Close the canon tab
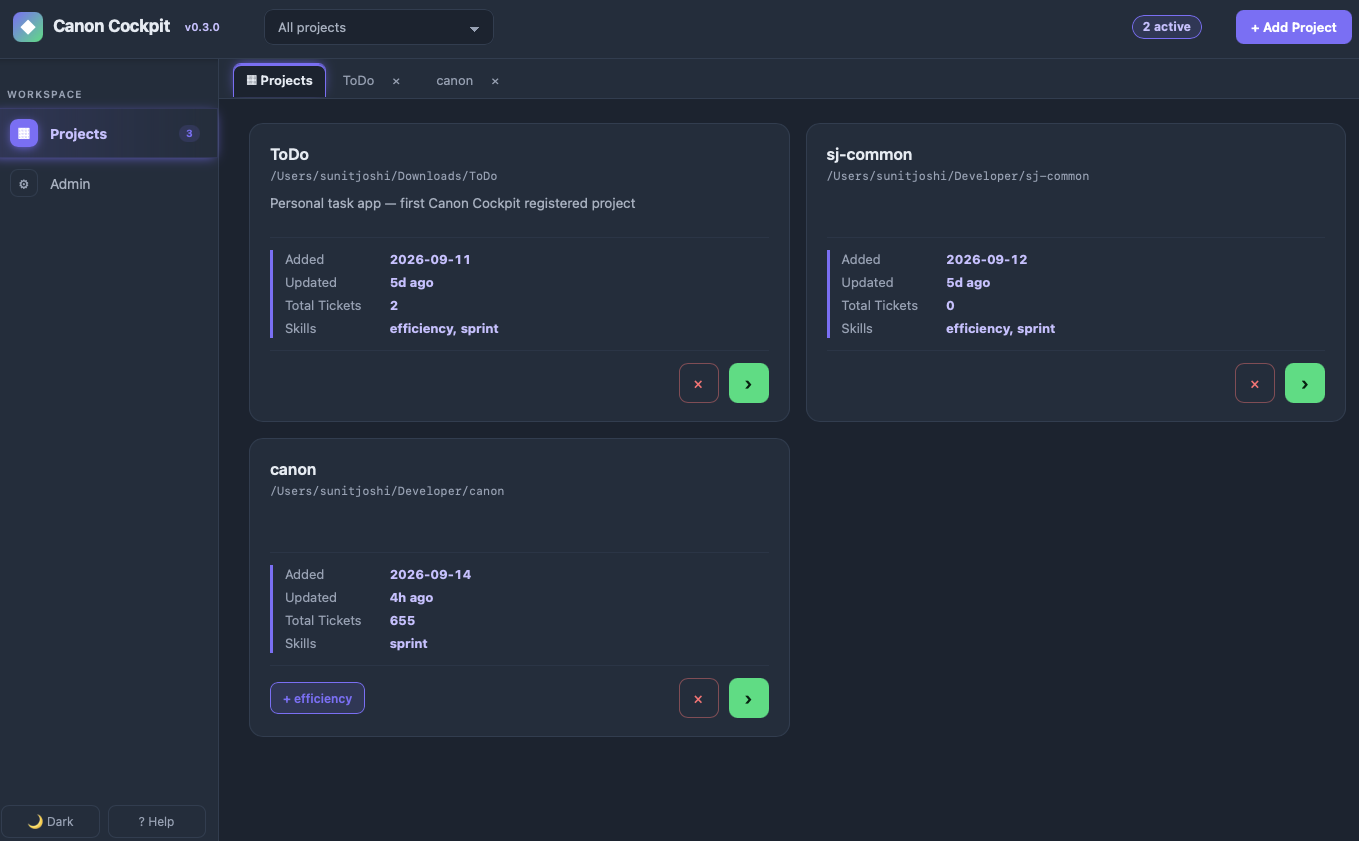 tap(495, 81)
